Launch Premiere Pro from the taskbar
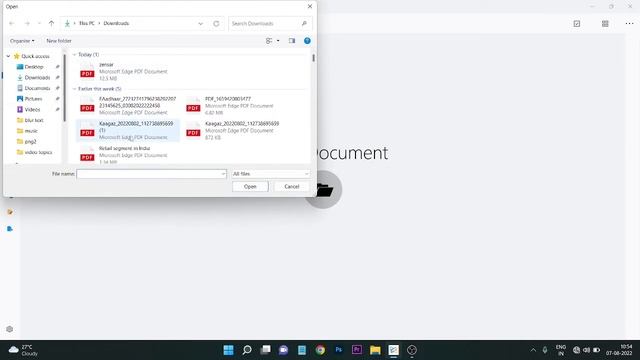Image resolution: width=640 pixels, height=360 pixels. click(x=357, y=350)
